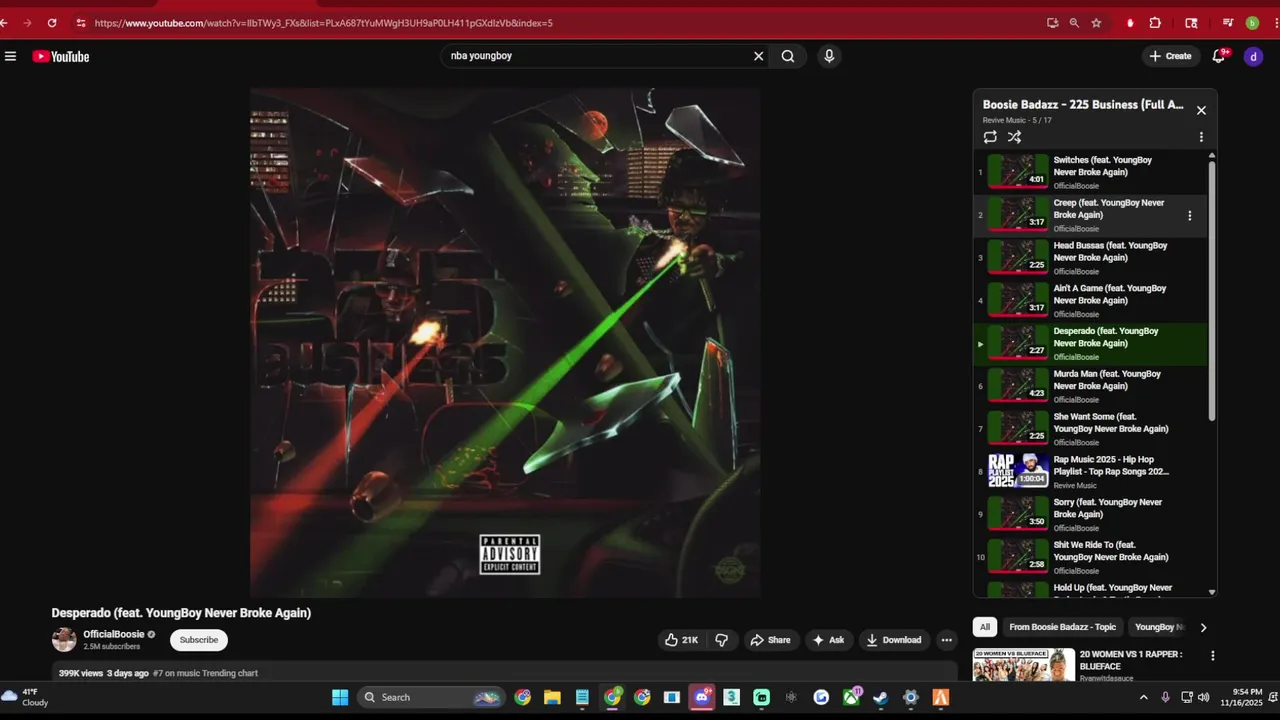1280x720 pixels.
Task: Go to the YouTube home logo
Action: point(61,57)
